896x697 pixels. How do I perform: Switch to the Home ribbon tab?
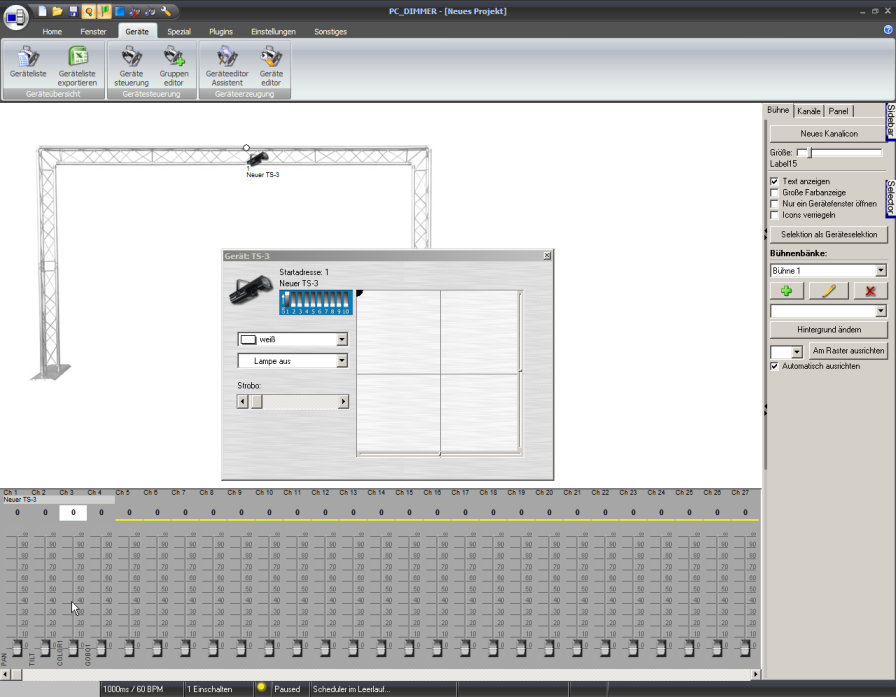[x=52, y=31]
